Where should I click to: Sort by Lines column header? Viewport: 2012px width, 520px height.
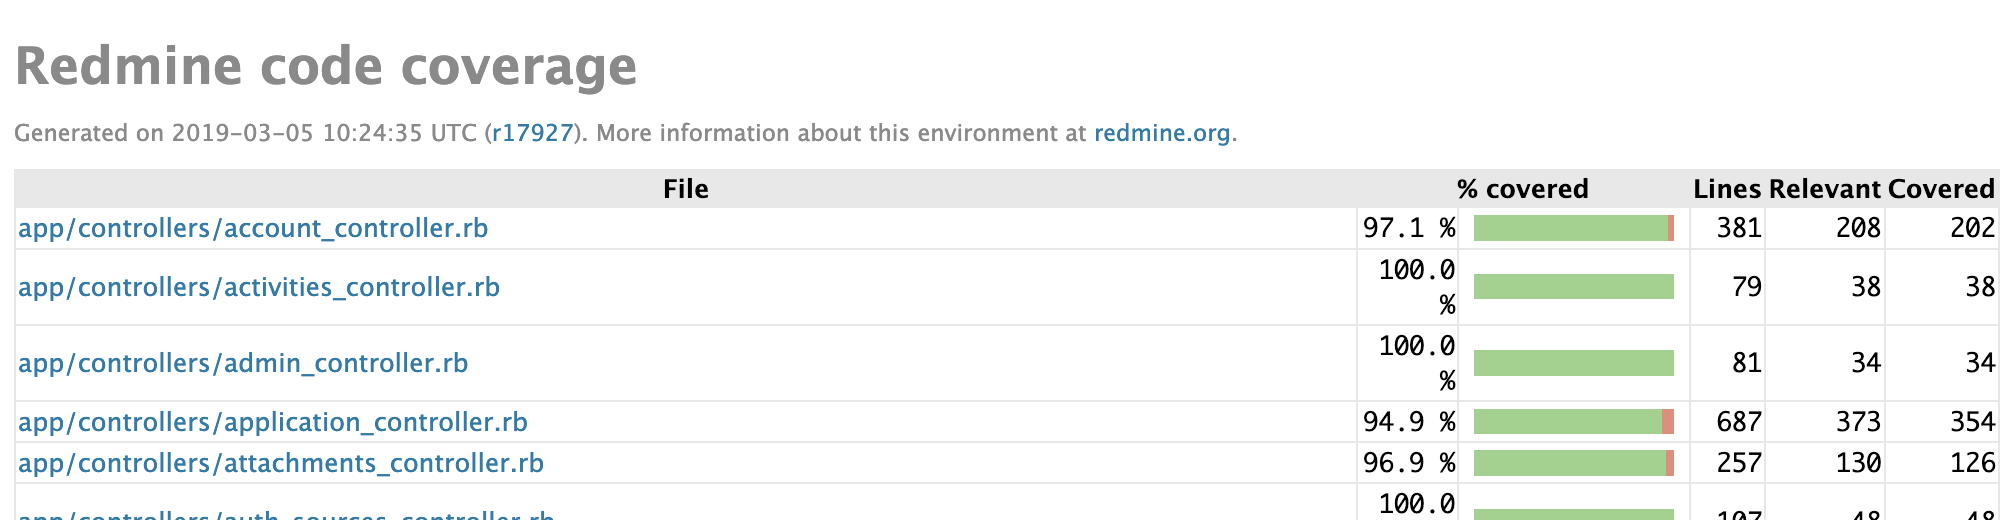1727,189
